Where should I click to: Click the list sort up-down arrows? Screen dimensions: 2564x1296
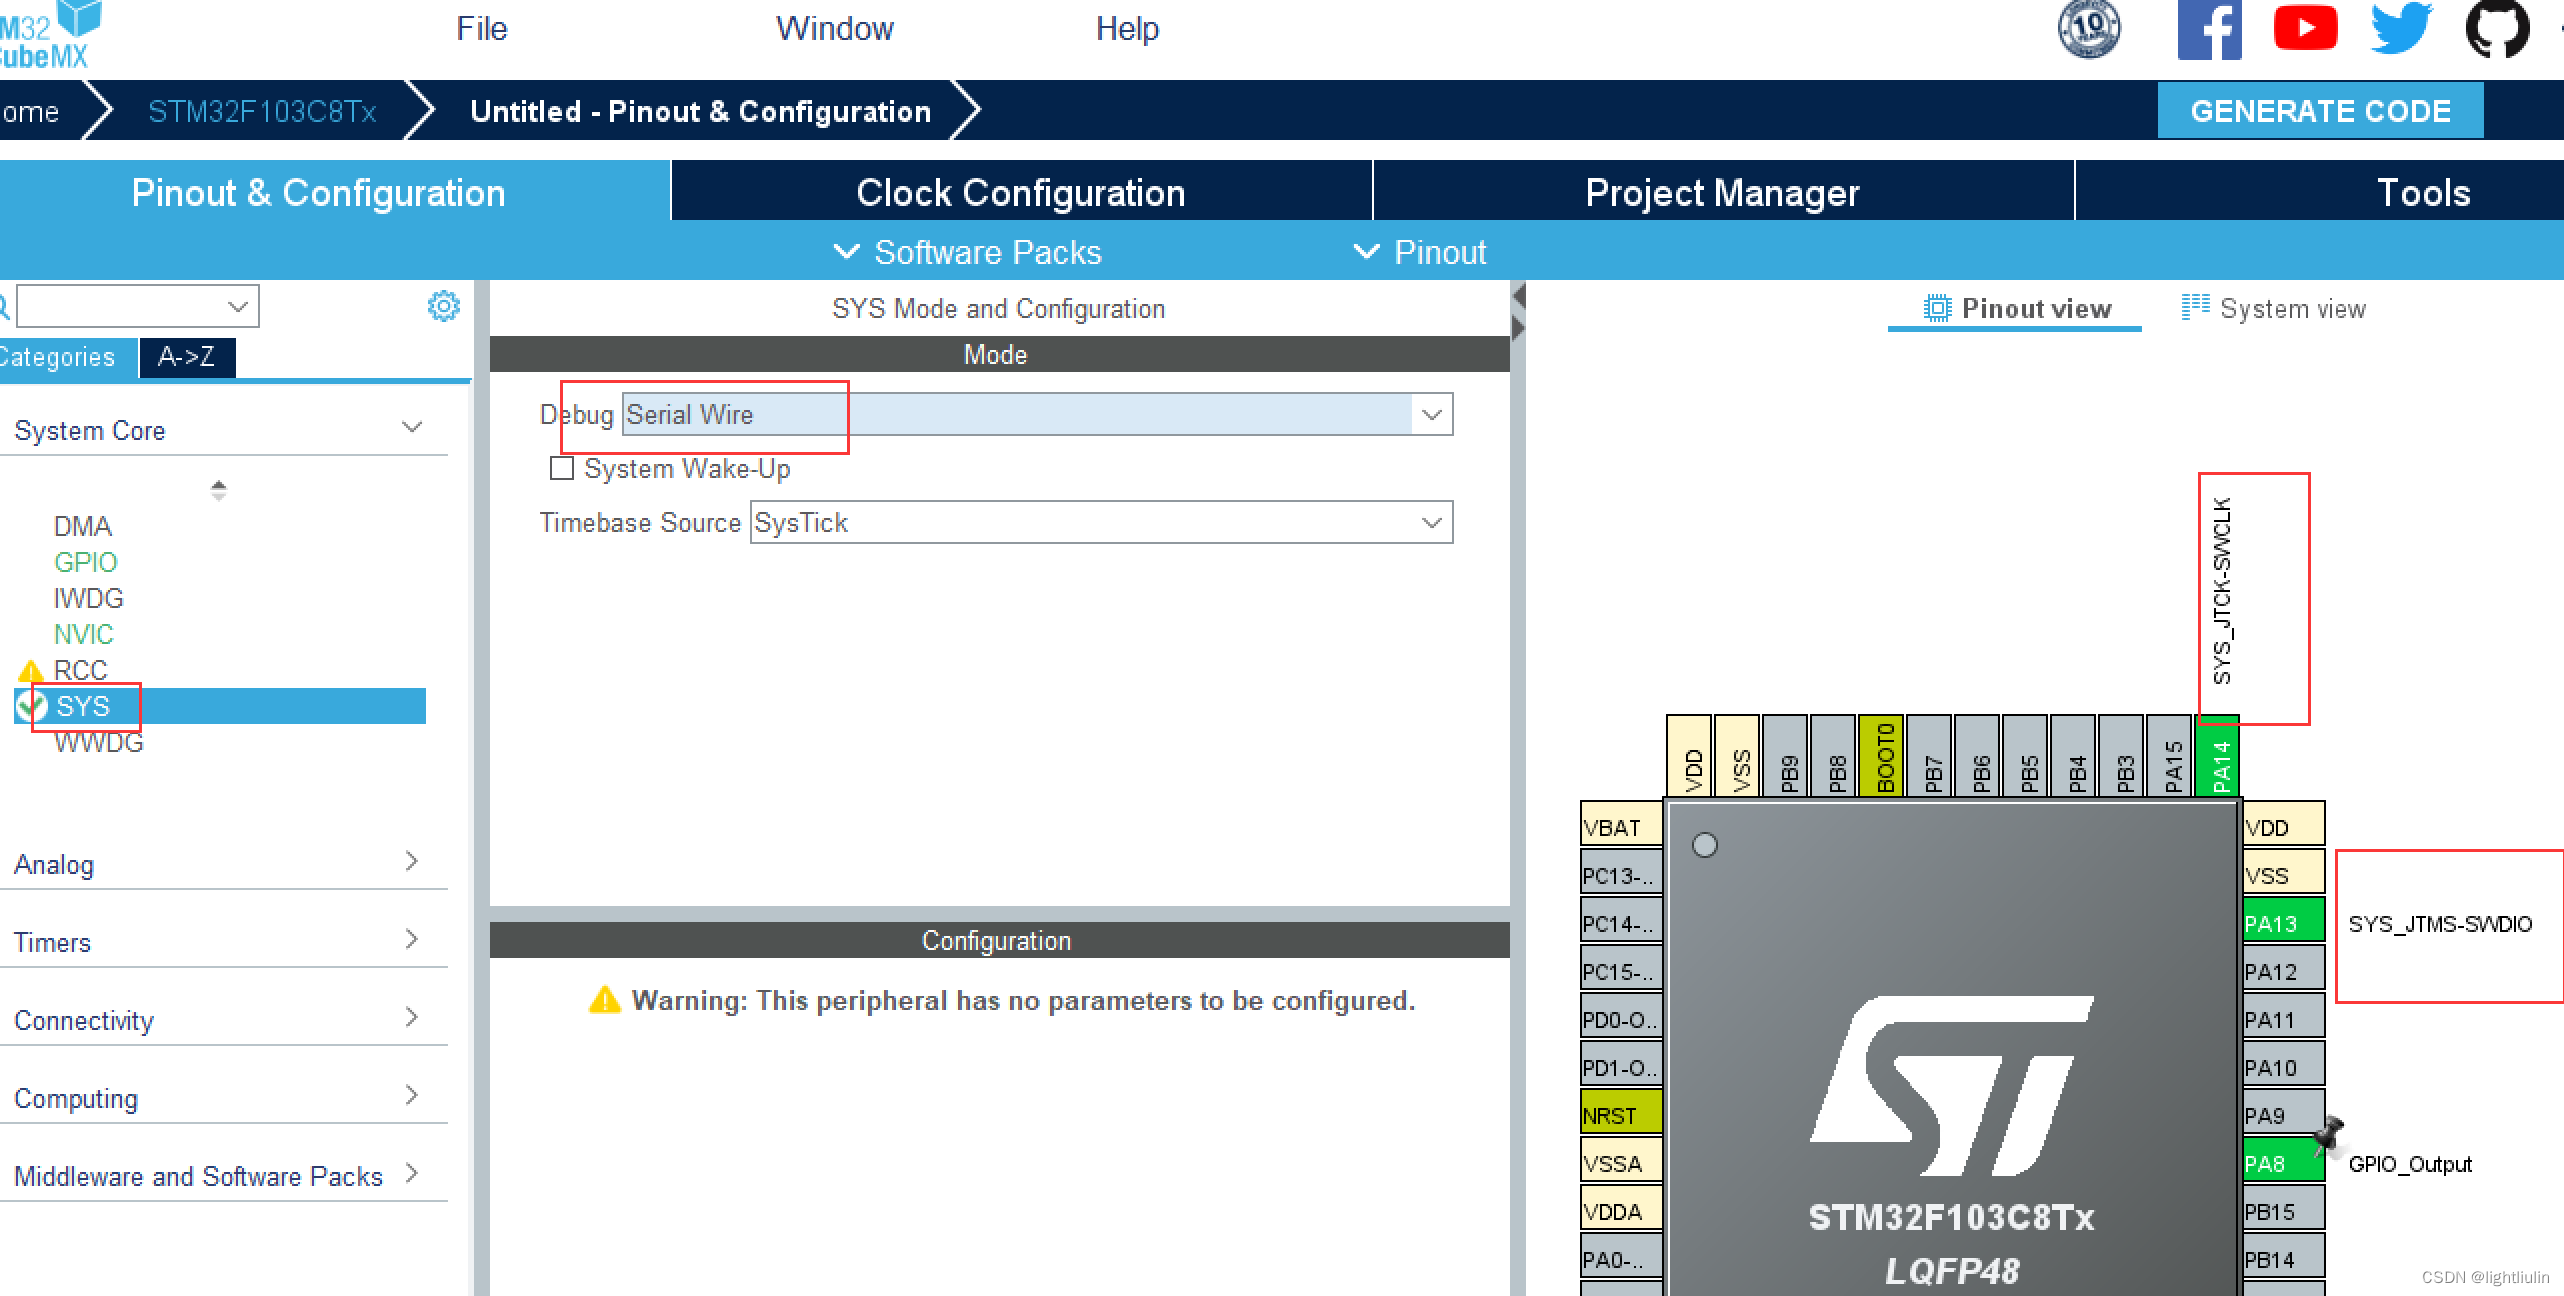(x=219, y=490)
